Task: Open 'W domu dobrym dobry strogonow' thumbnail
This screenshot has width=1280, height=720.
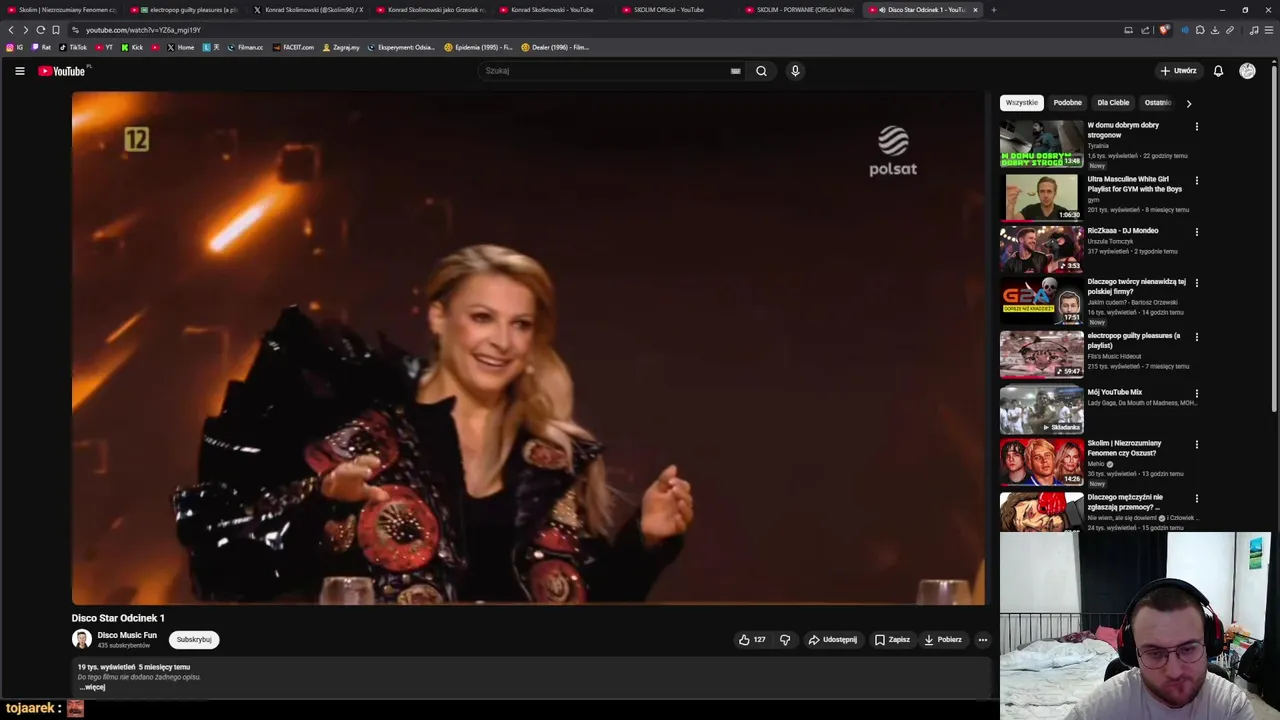Action: (1041, 144)
